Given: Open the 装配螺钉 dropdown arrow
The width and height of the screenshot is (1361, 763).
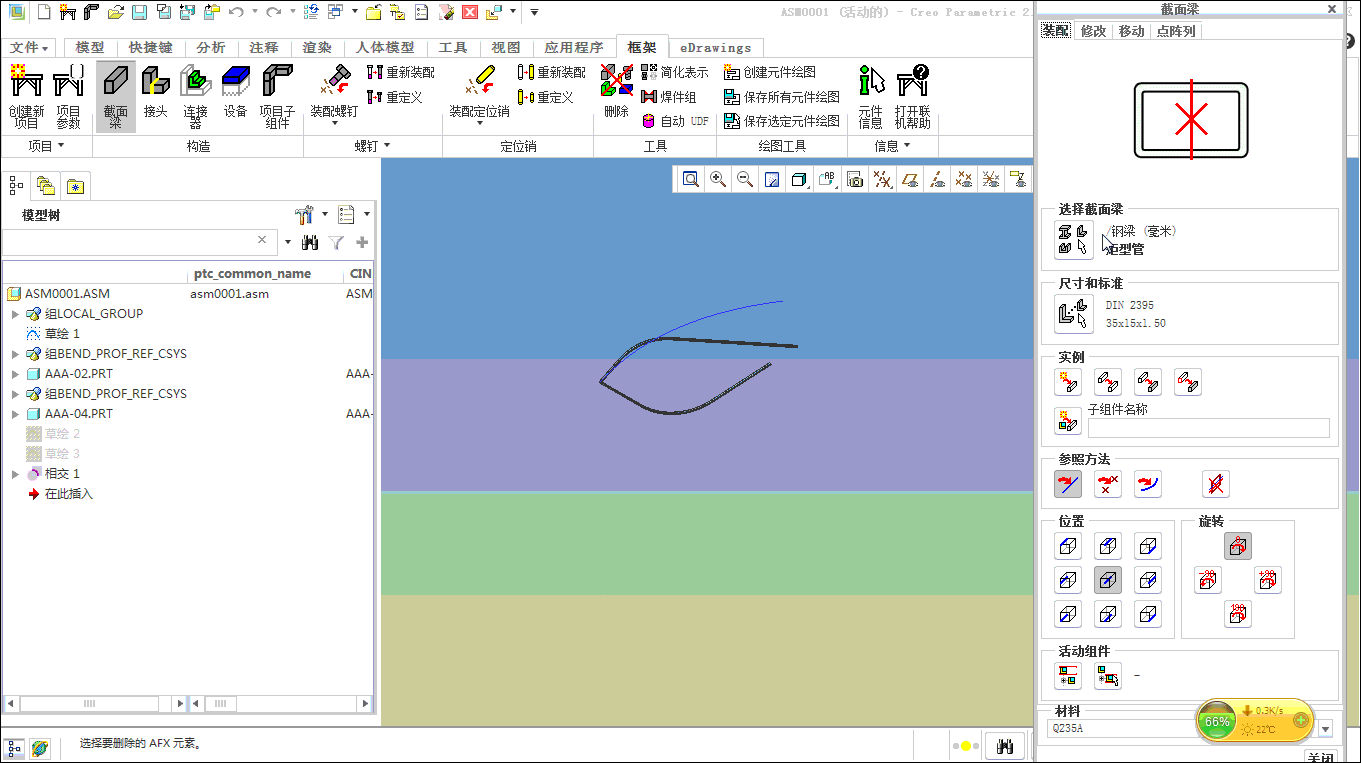Looking at the screenshot, I should click(x=334, y=122).
